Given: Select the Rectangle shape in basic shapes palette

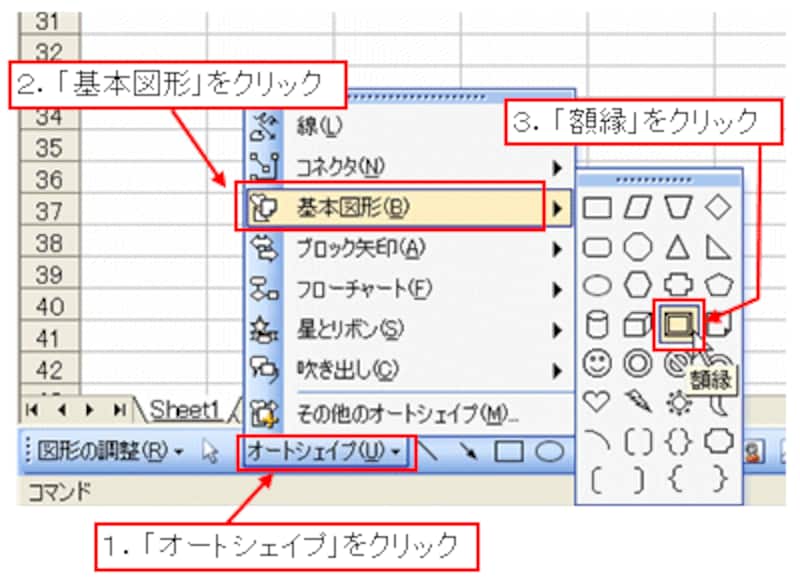Looking at the screenshot, I should point(597,208).
